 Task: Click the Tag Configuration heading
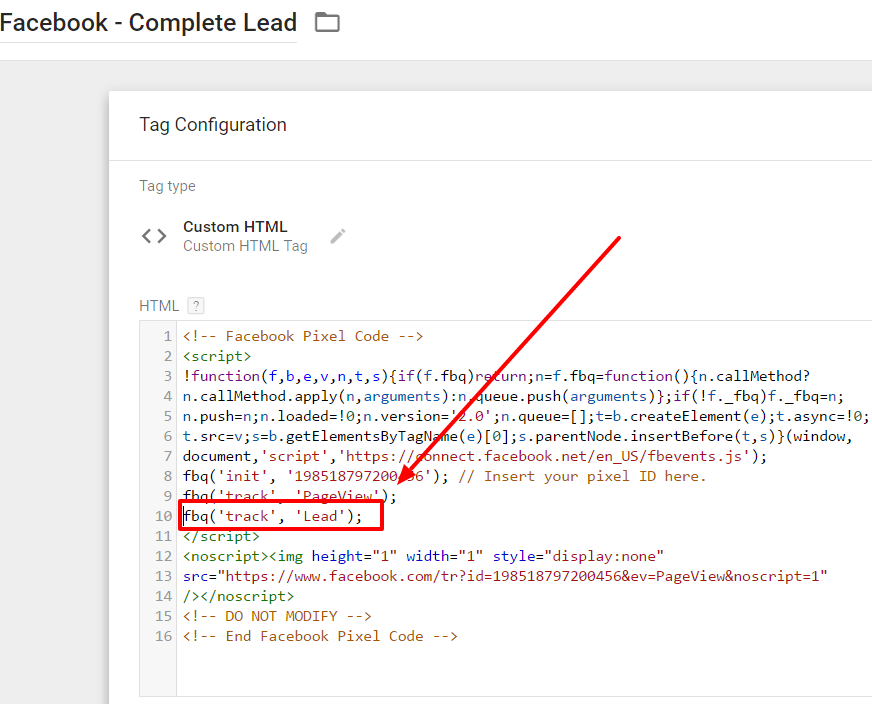(213, 125)
